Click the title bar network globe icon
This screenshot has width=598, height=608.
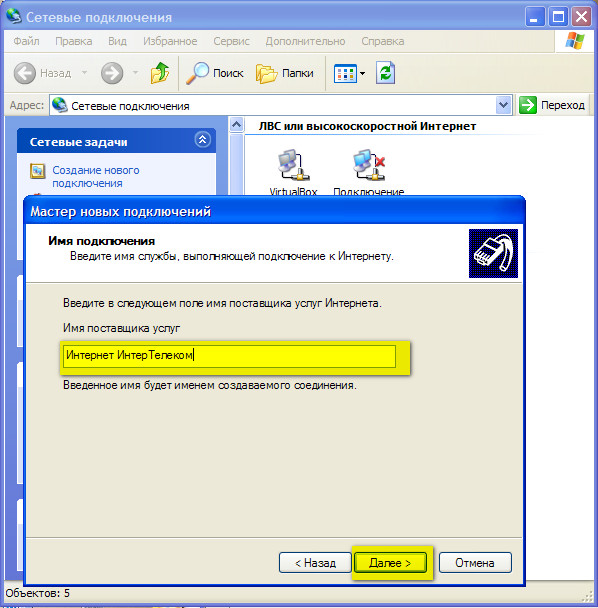[x=14, y=16]
